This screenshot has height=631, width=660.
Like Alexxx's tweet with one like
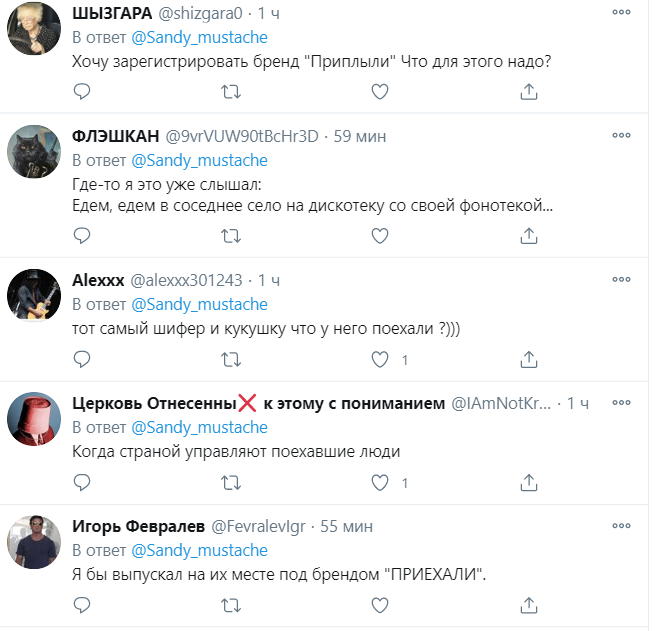[x=380, y=359]
